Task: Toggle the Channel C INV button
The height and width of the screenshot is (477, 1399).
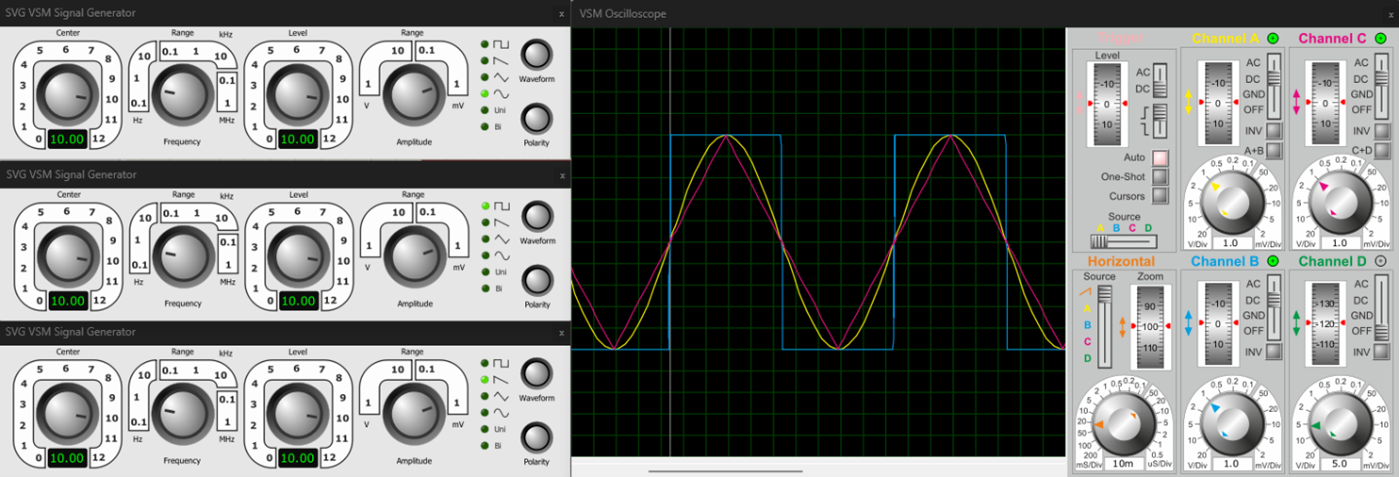Action: 1381,130
